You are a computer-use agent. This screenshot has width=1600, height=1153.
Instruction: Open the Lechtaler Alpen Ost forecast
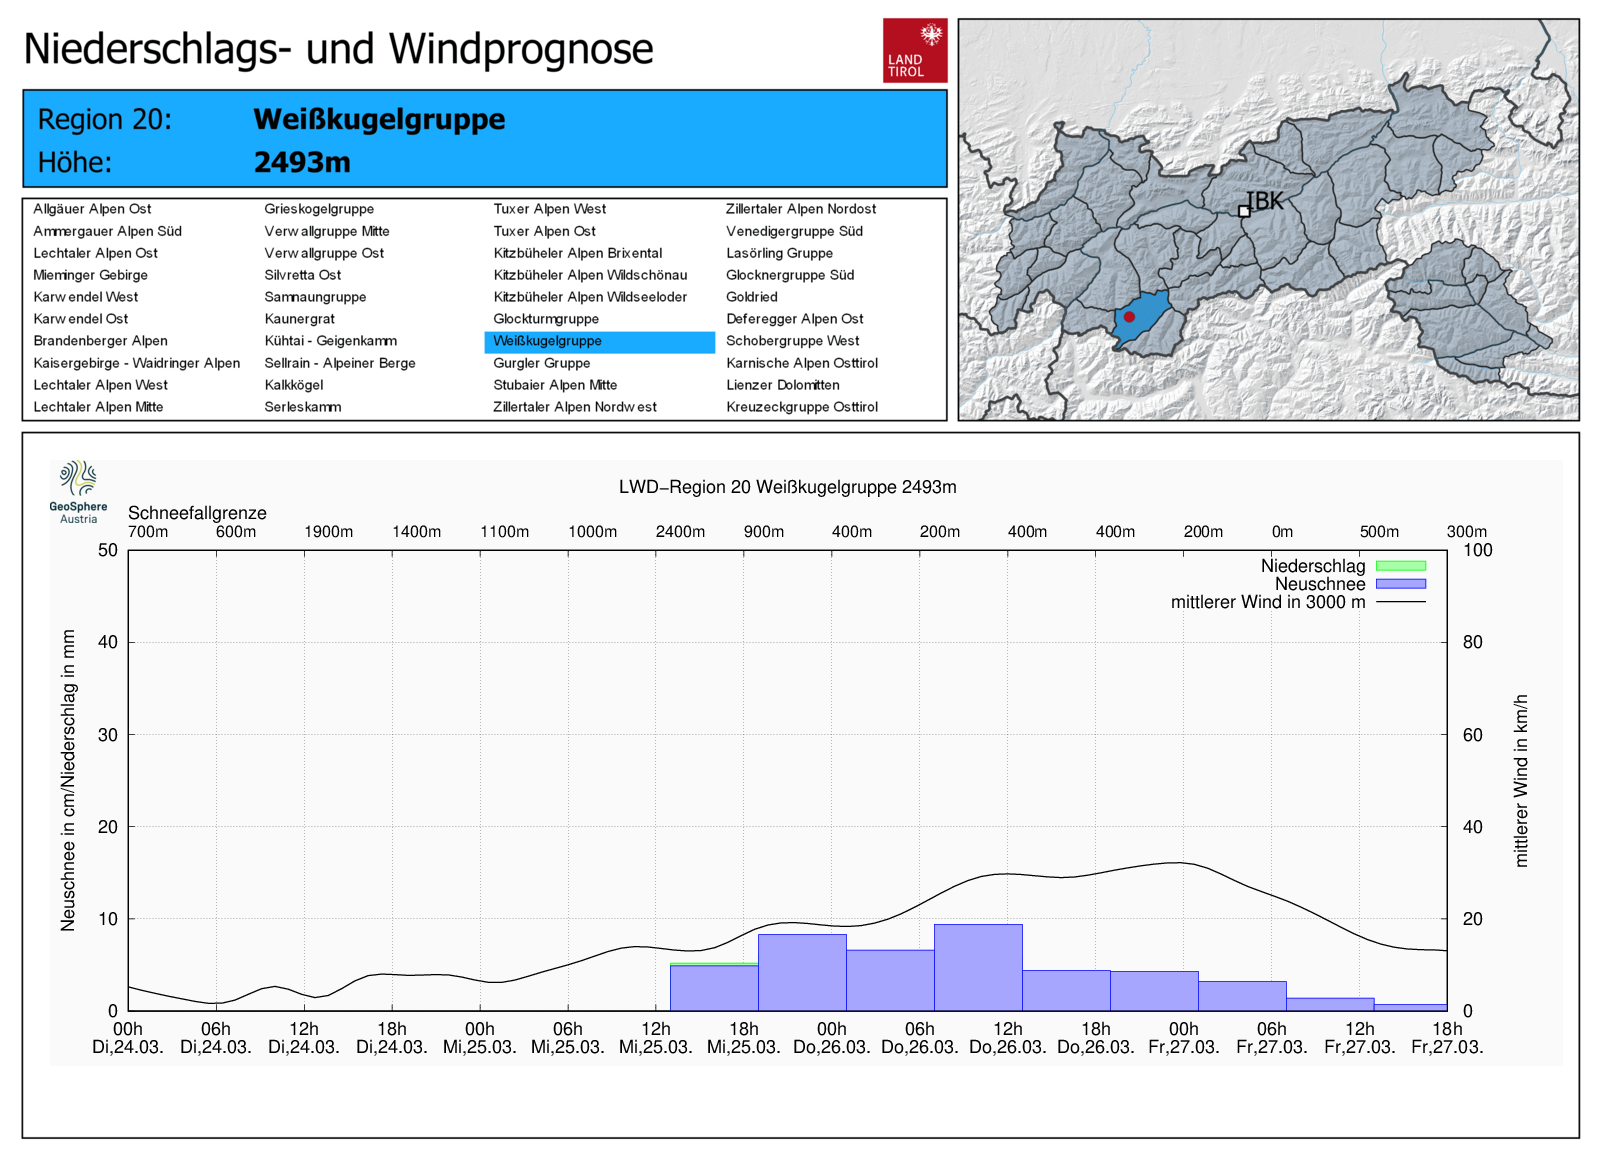[95, 253]
